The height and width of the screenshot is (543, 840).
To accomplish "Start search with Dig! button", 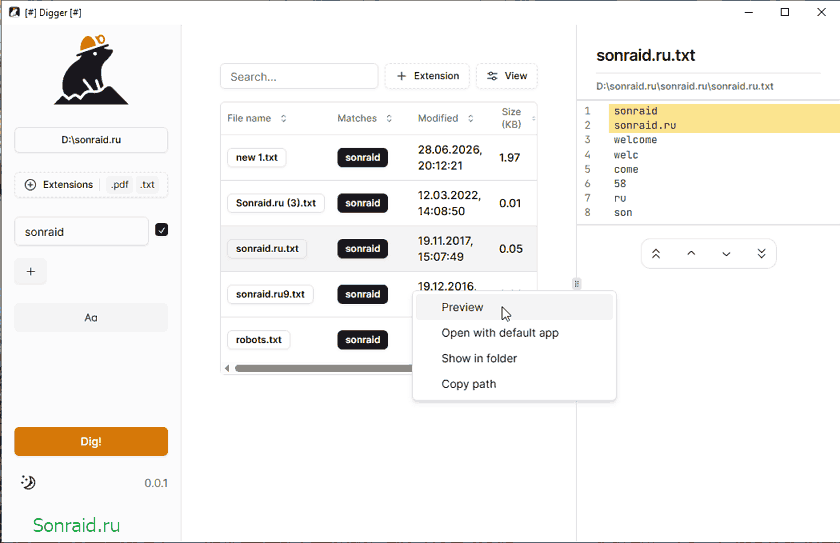I will click(91, 442).
